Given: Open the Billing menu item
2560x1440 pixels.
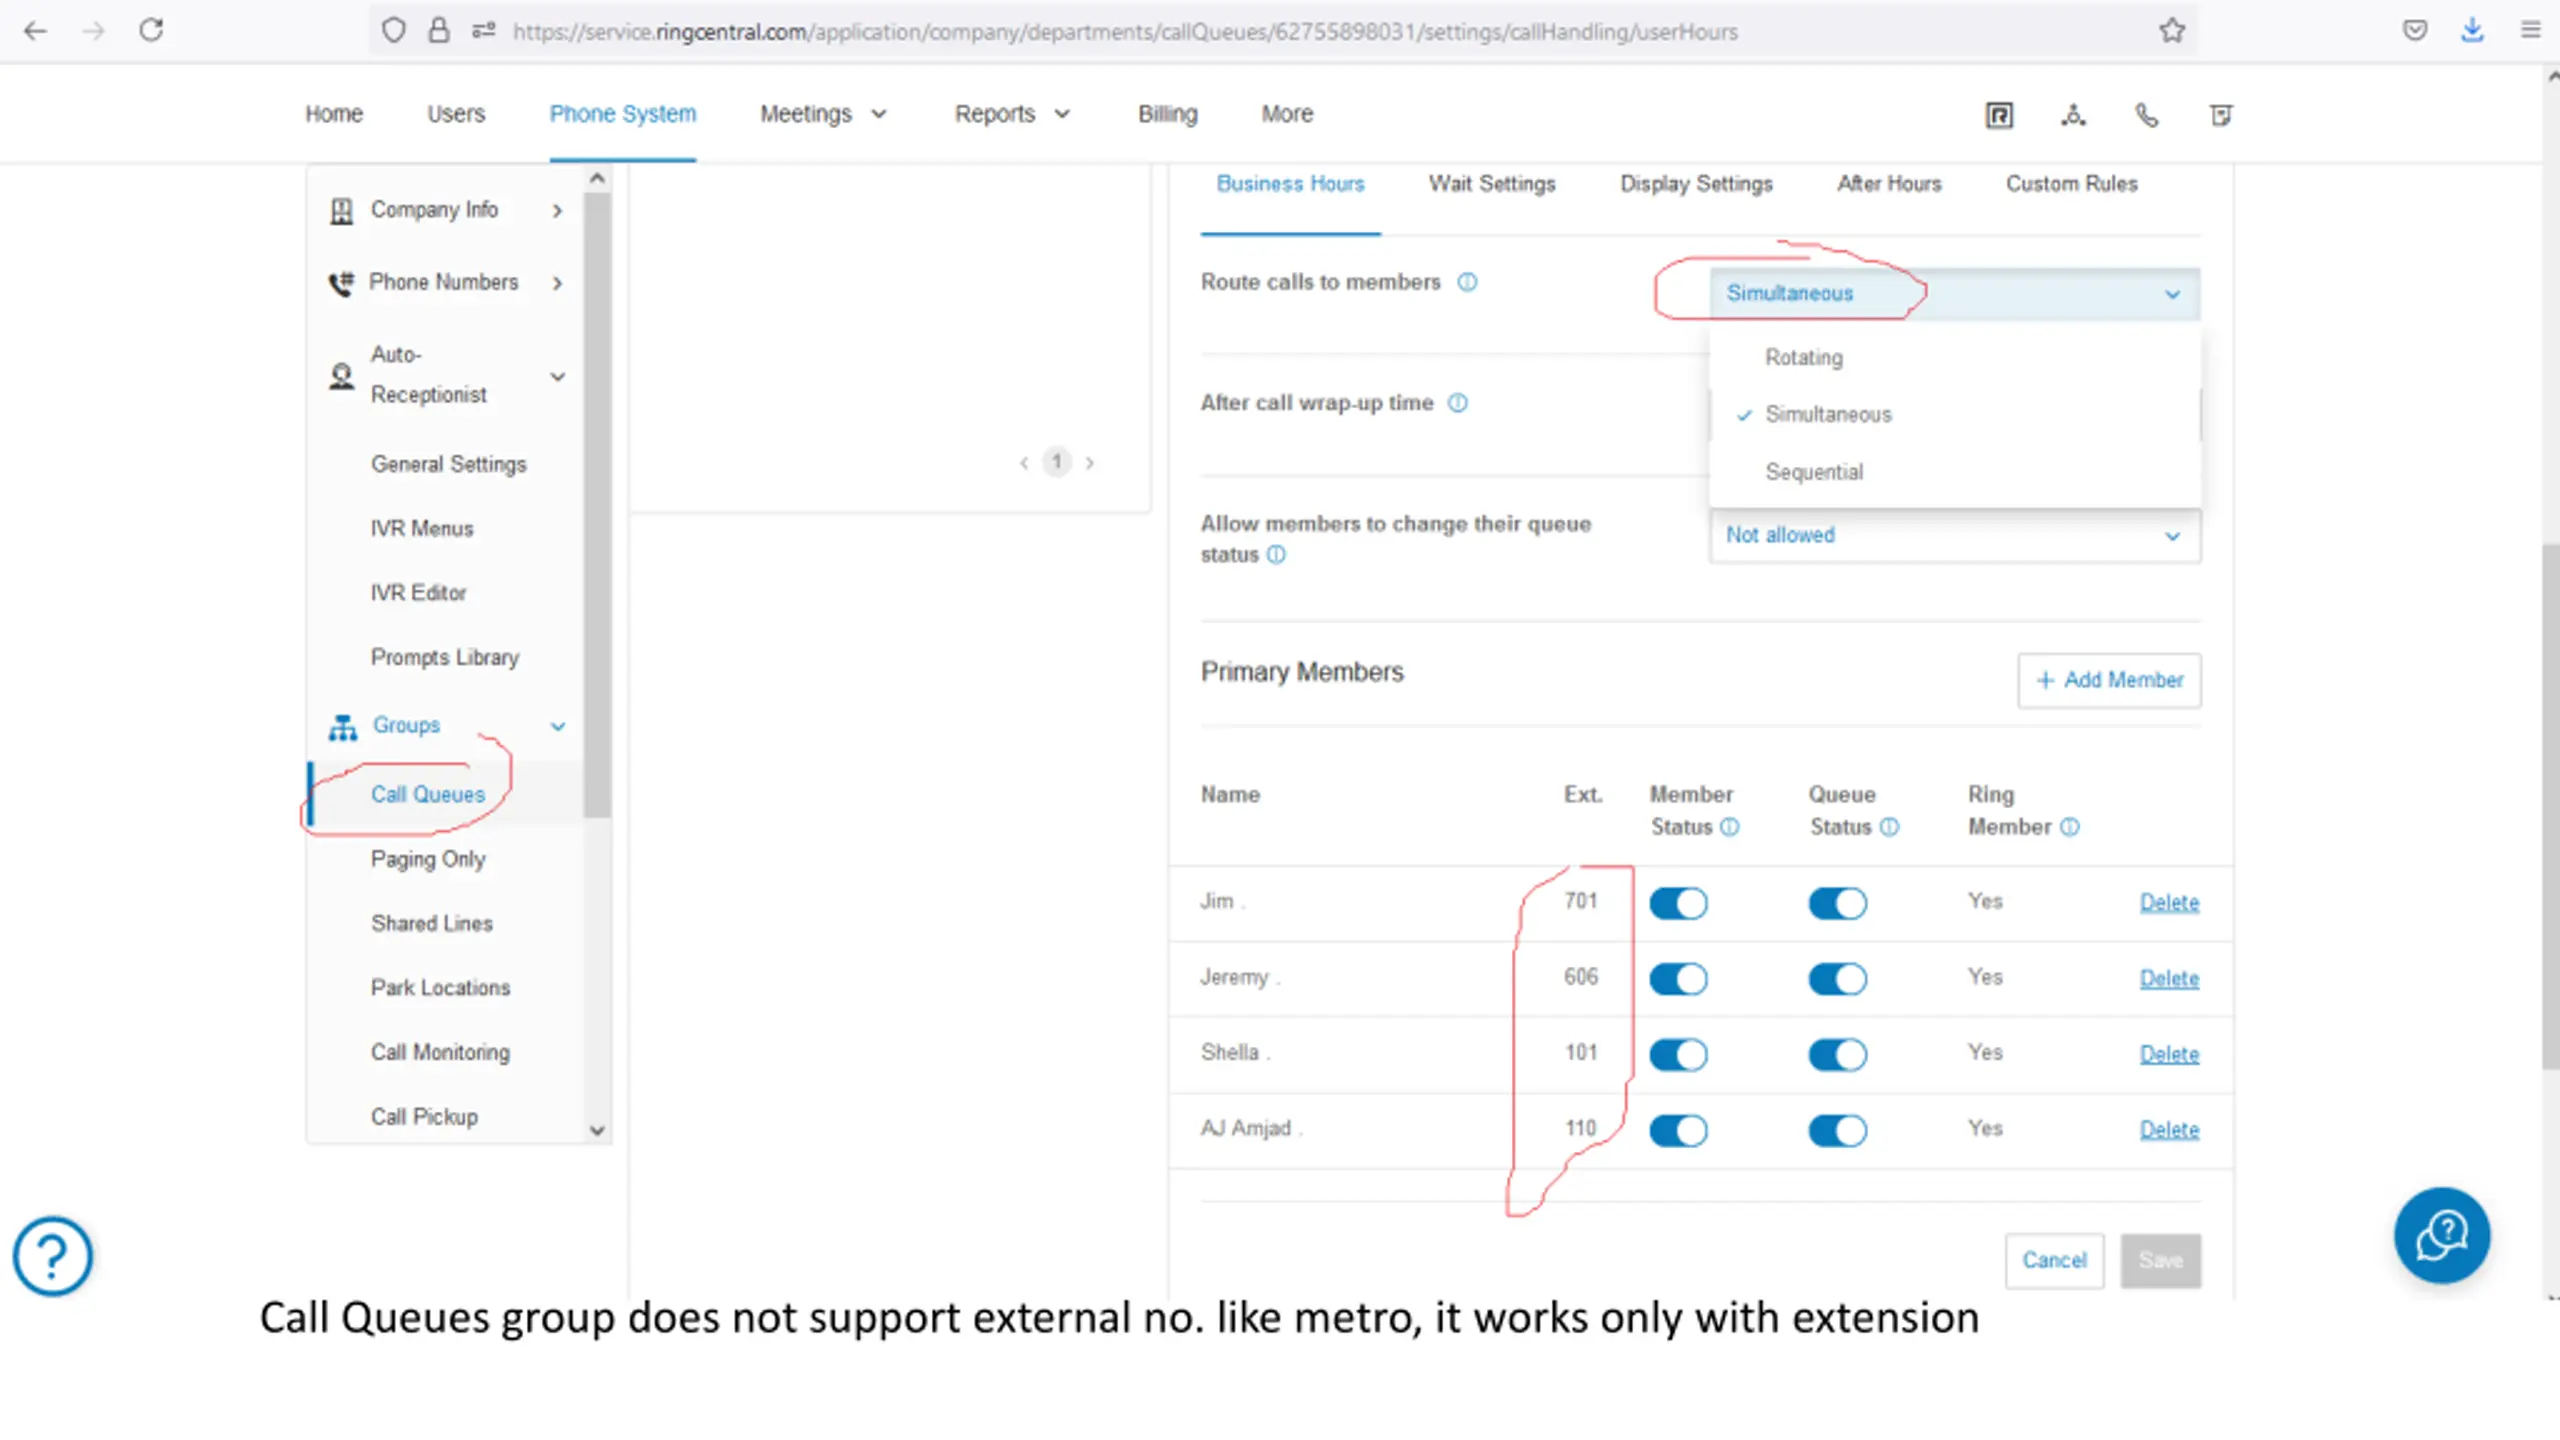Looking at the screenshot, I should 1167,114.
